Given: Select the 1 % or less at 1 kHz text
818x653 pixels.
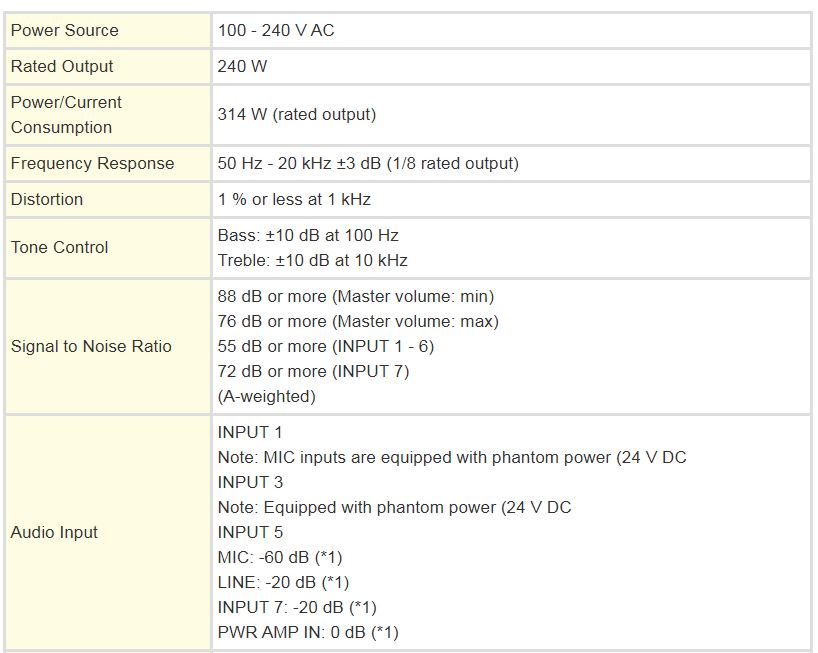Looking at the screenshot, I should coord(294,199).
